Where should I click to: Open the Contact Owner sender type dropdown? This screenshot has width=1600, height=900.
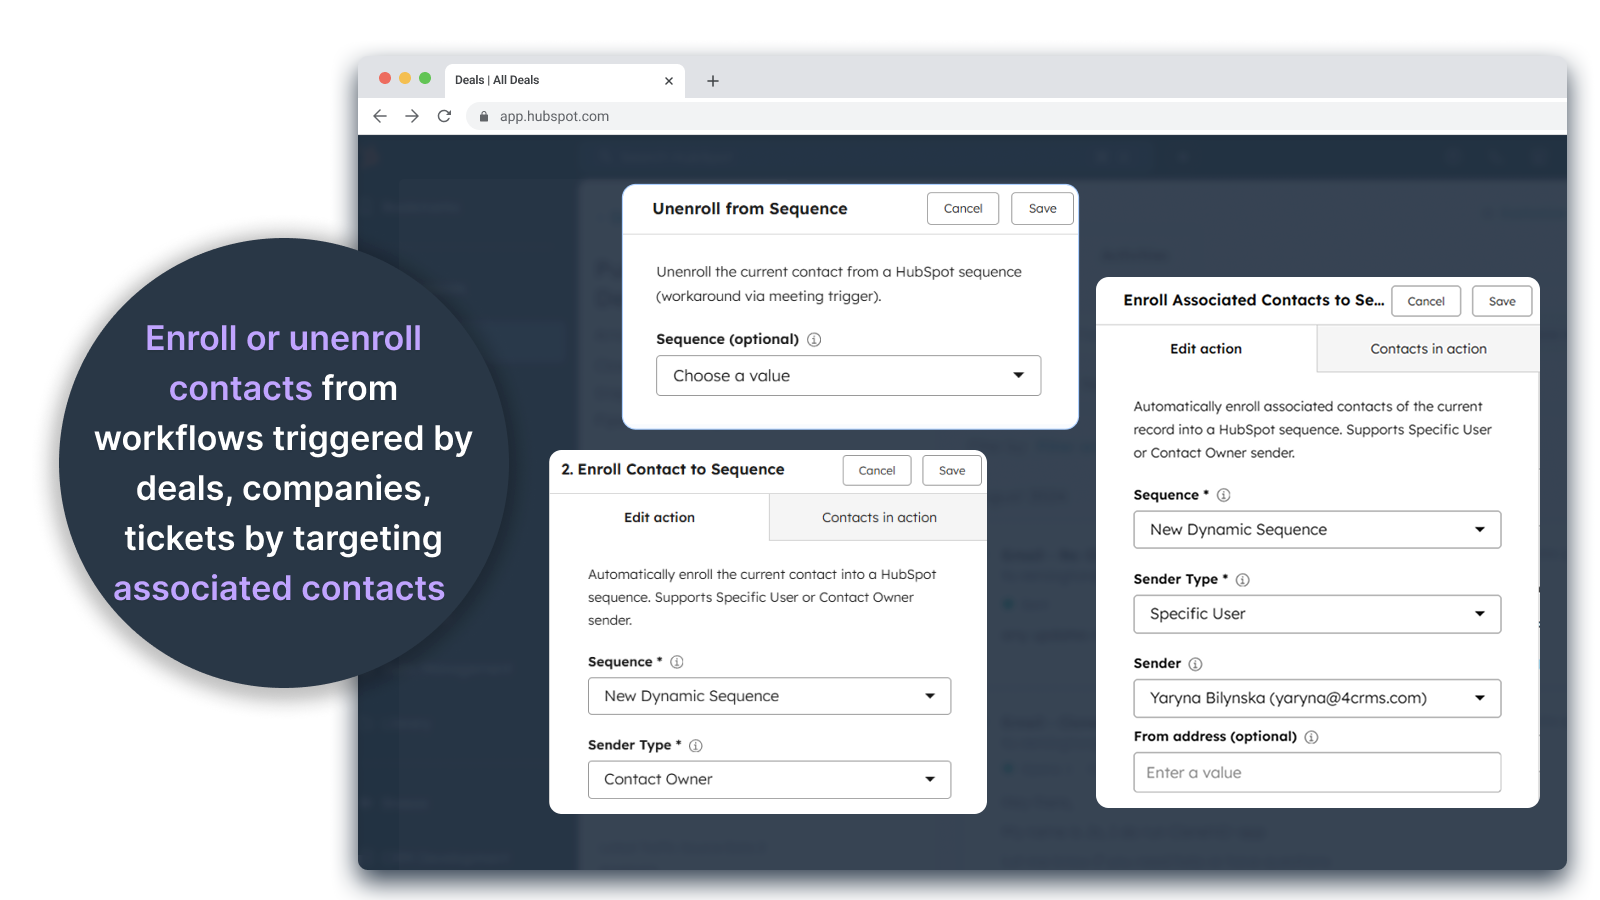769,779
